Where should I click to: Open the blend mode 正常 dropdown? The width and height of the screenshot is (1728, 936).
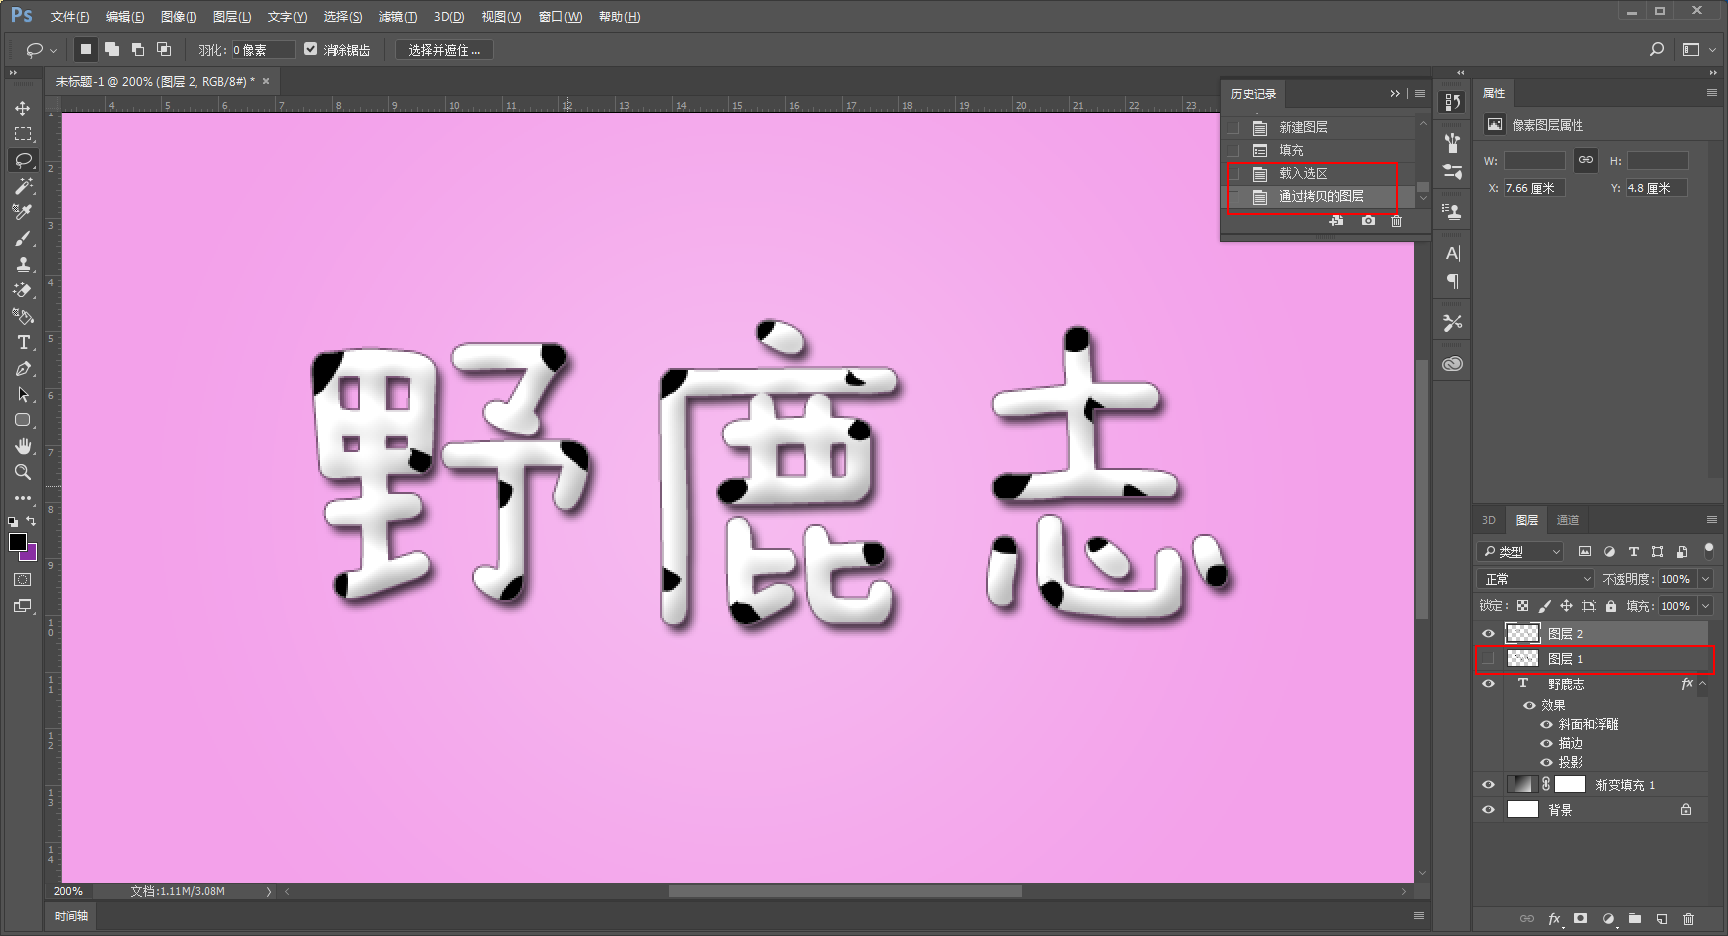click(x=1535, y=579)
